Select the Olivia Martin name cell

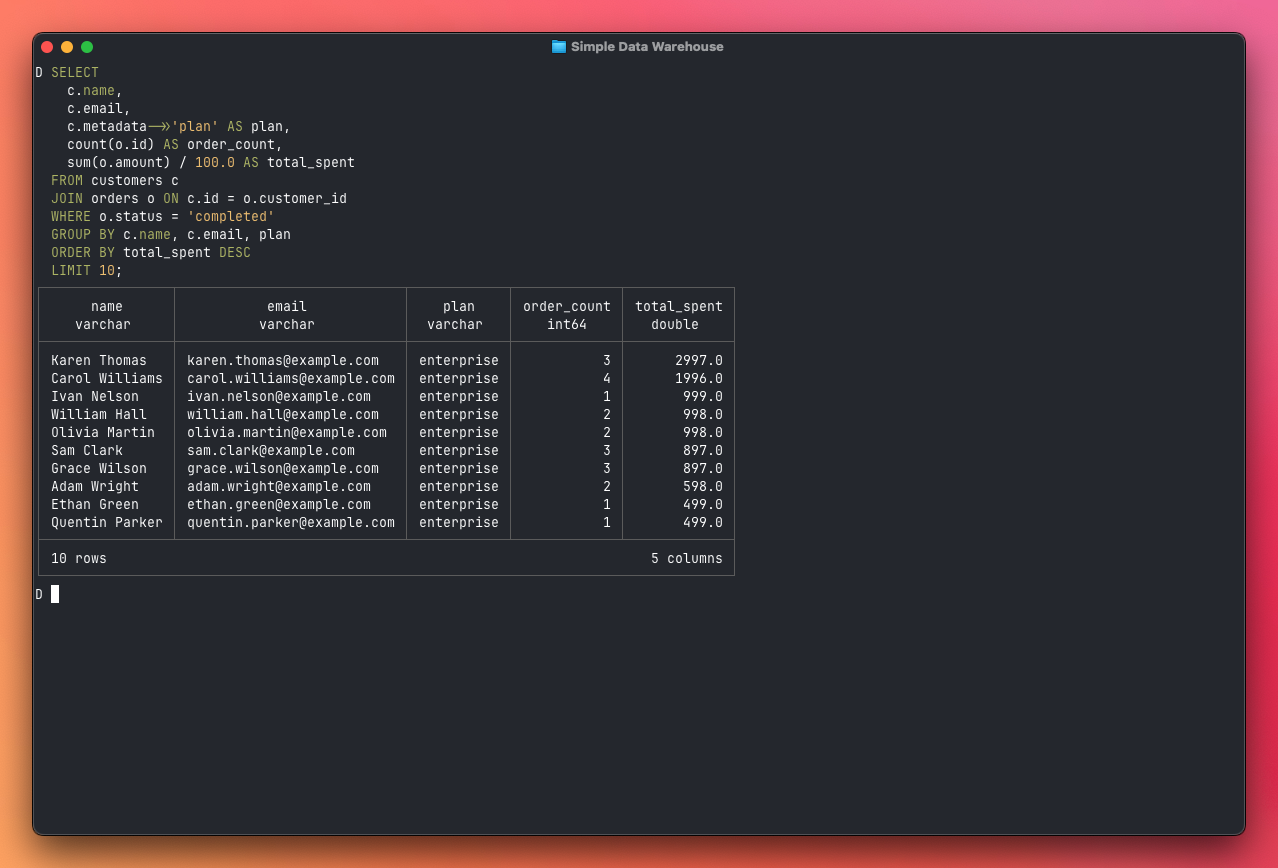103,433
